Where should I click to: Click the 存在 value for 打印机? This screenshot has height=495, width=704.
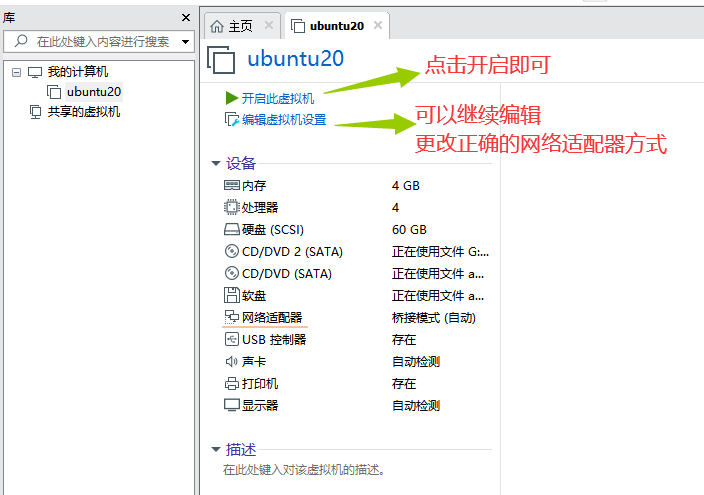404,384
